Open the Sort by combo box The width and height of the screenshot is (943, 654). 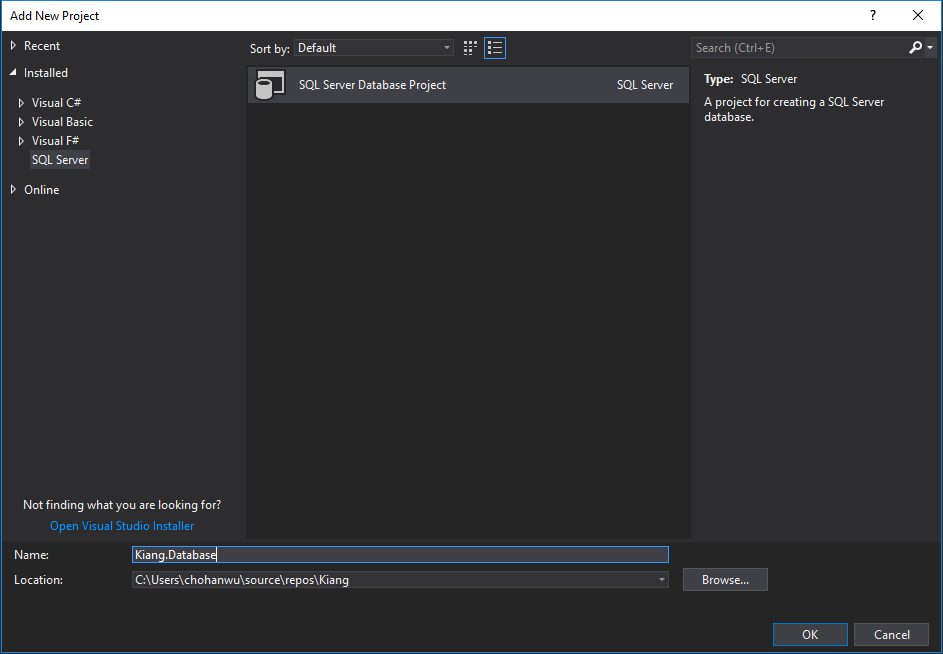[373, 47]
